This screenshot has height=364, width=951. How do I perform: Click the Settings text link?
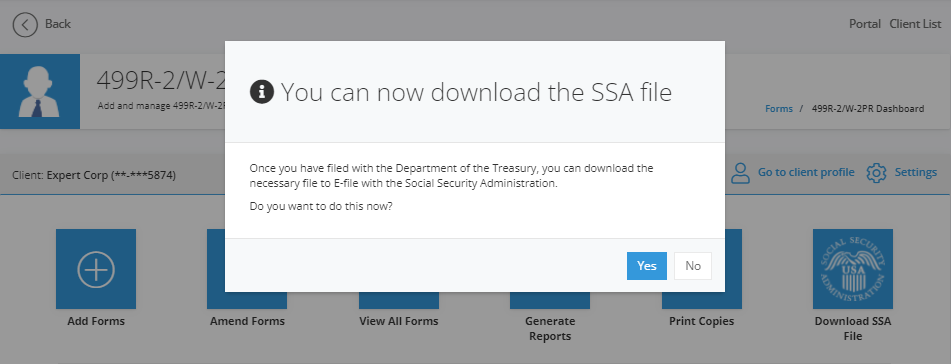click(x=916, y=172)
